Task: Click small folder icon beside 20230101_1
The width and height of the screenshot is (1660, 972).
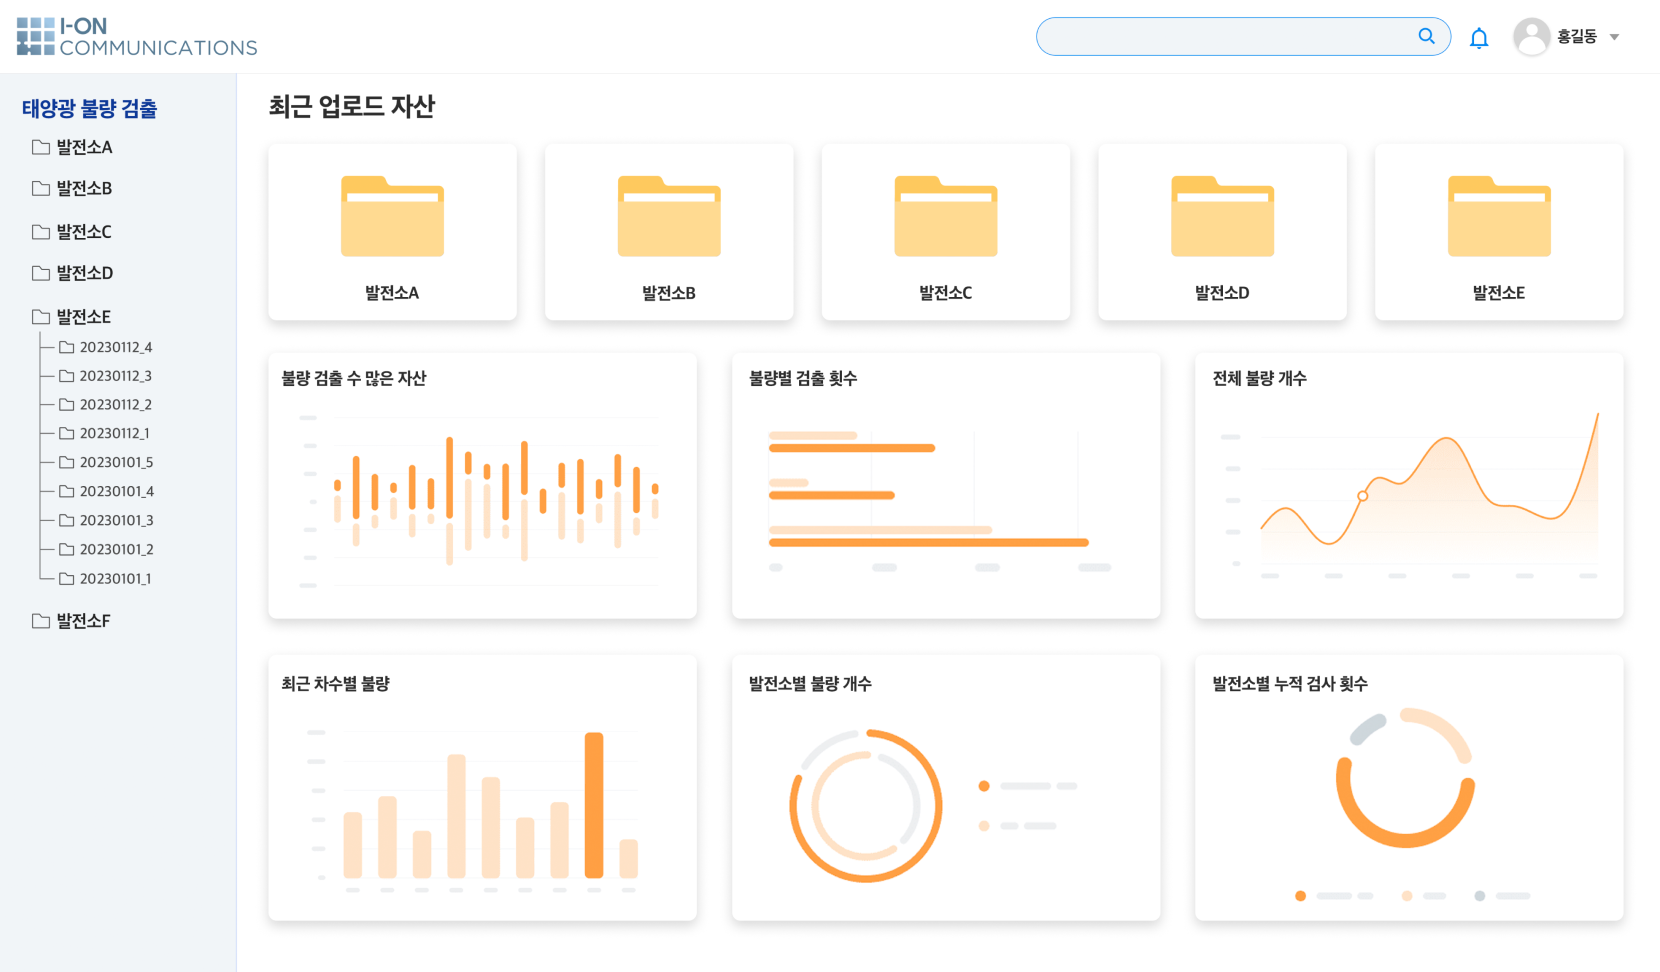Action: (67, 578)
